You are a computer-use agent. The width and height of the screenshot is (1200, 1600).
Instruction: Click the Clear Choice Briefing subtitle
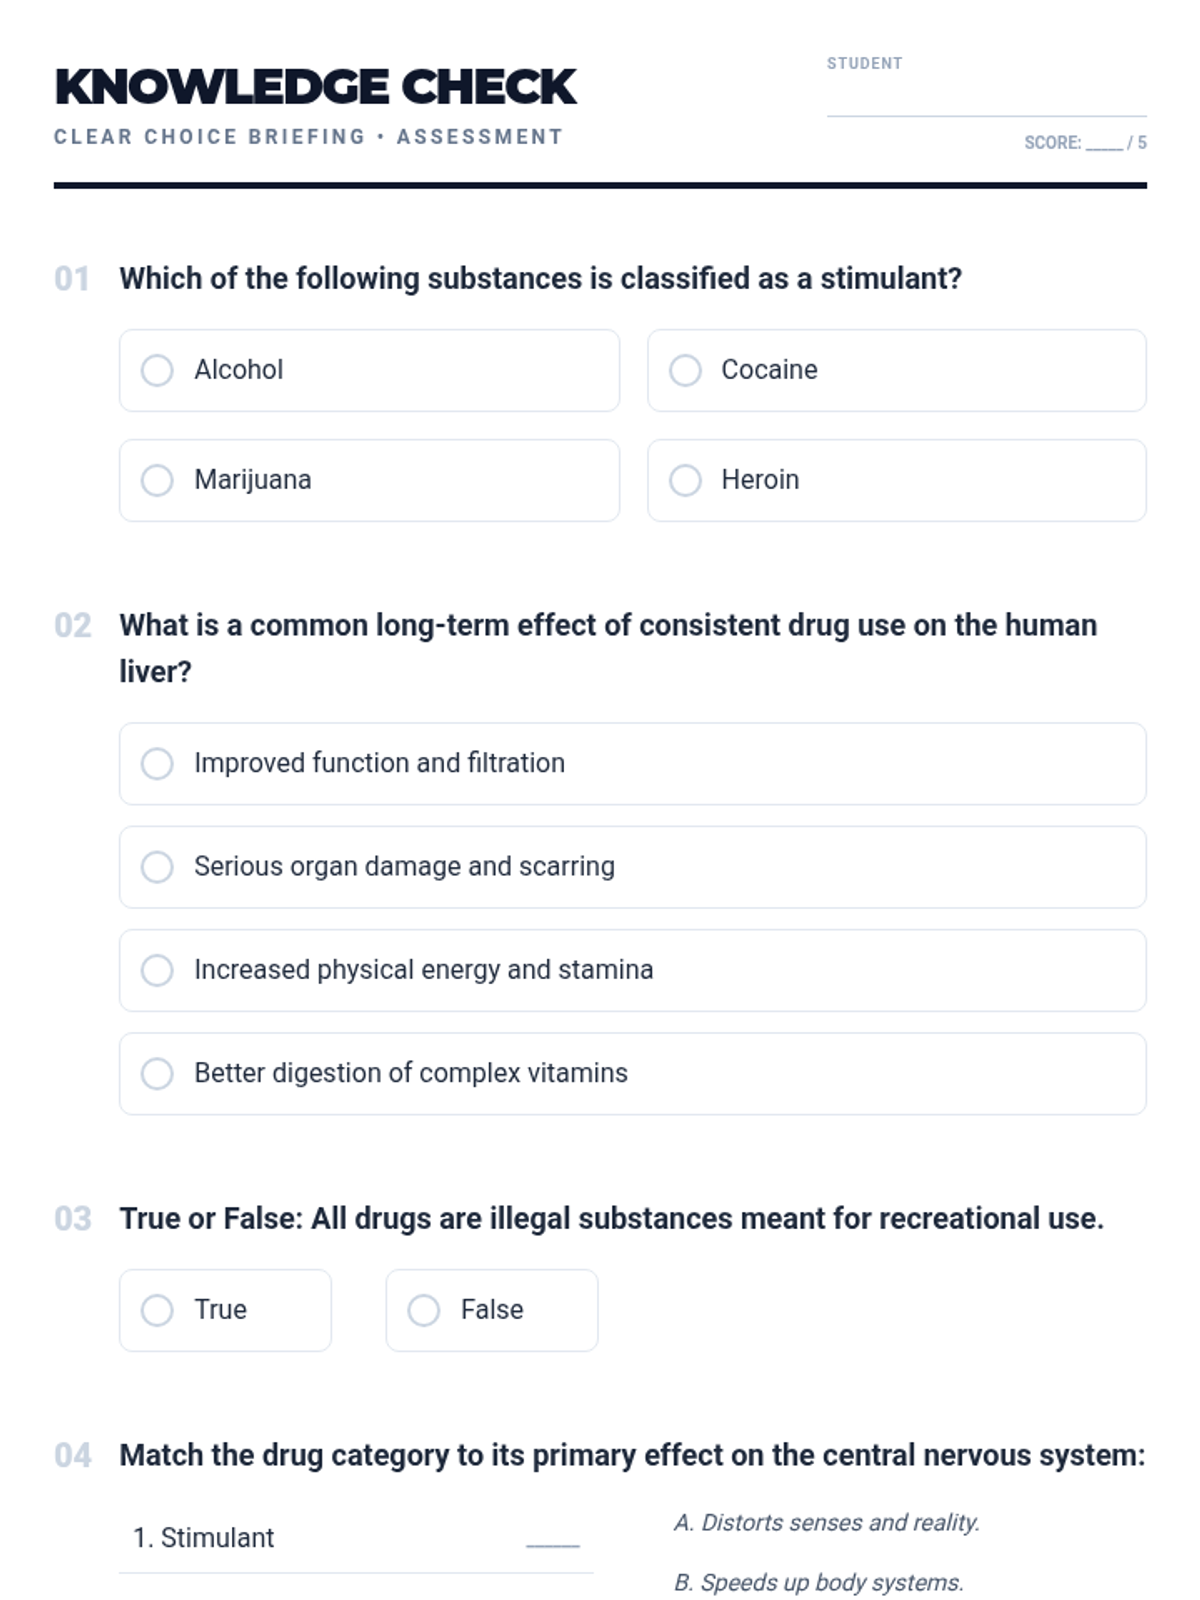pos(308,137)
